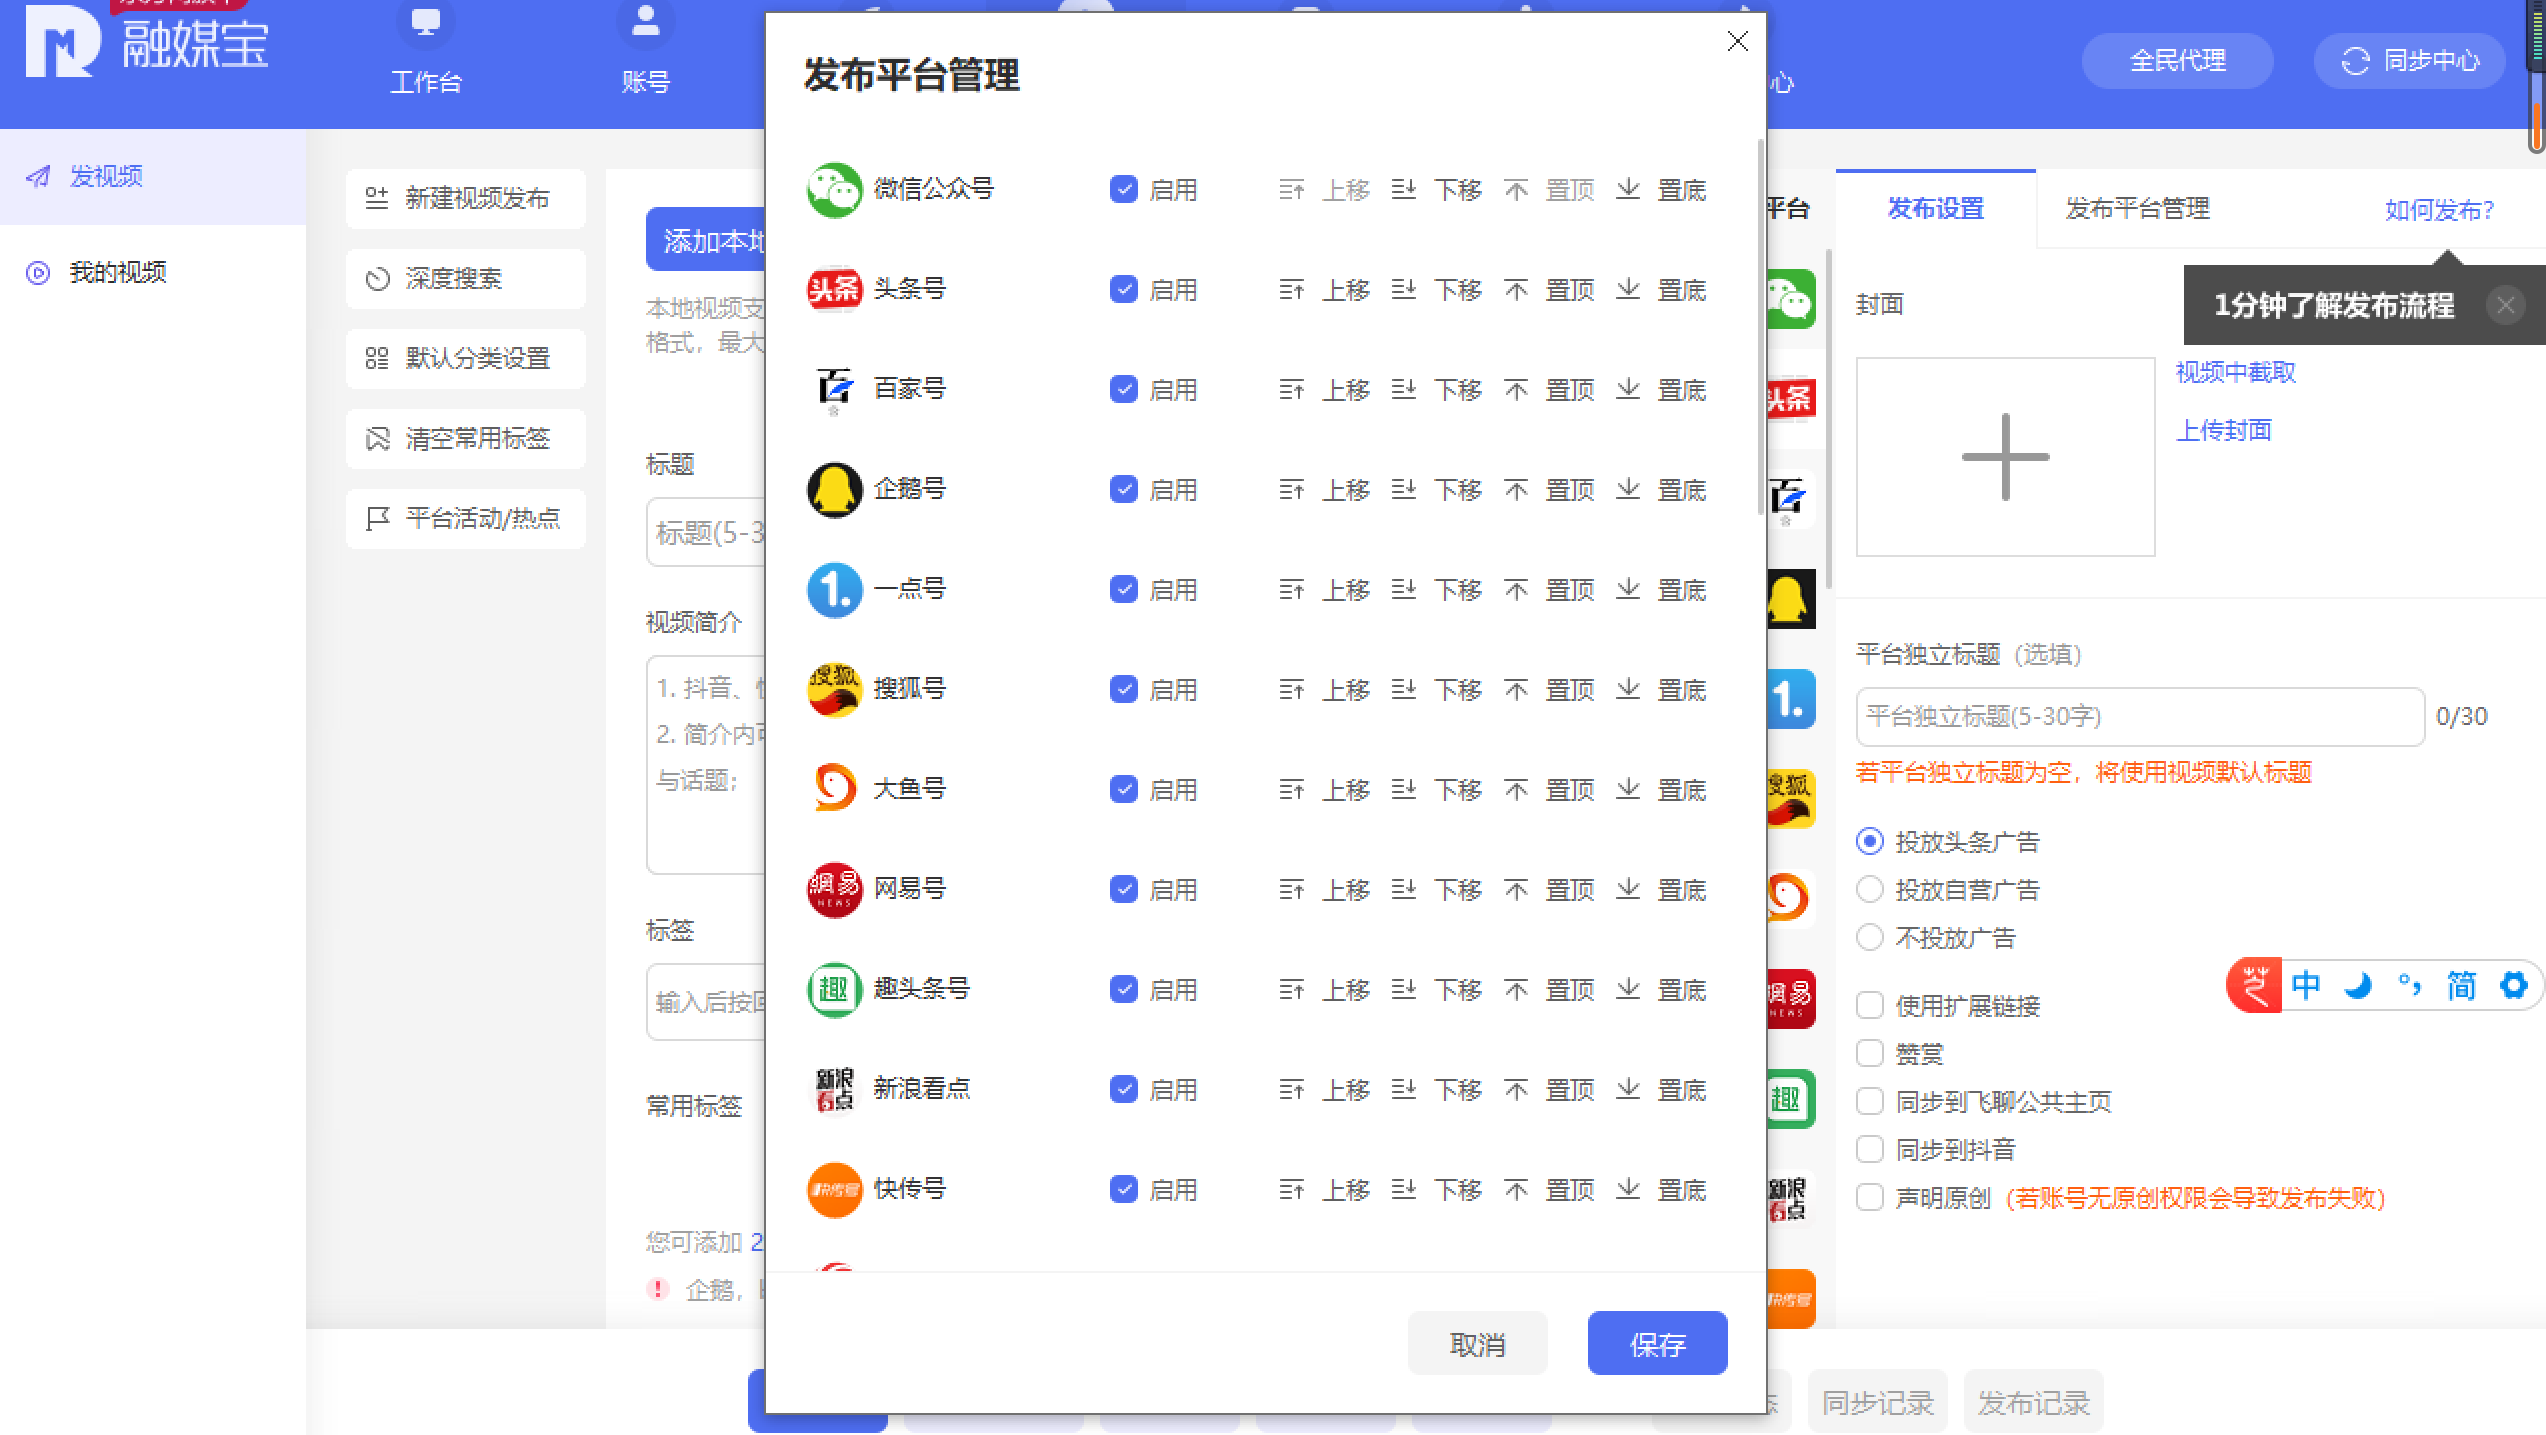Switch to 发布平台管理 tab
The height and width of the screenshot is (1435, 2546).
[2138, 209]
